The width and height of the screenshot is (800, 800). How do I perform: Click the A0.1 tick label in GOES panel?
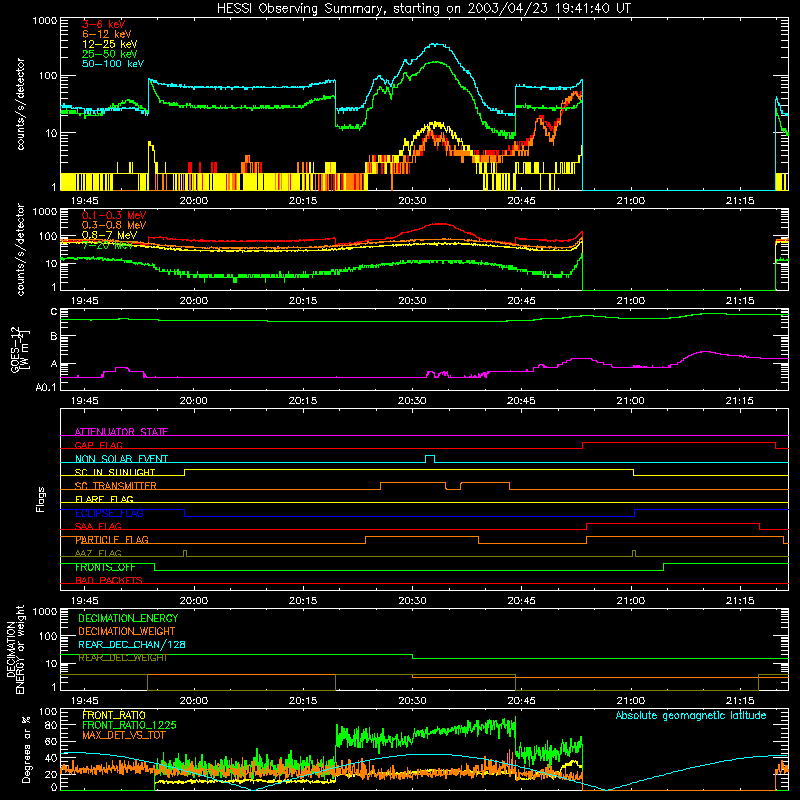[46, 387]
